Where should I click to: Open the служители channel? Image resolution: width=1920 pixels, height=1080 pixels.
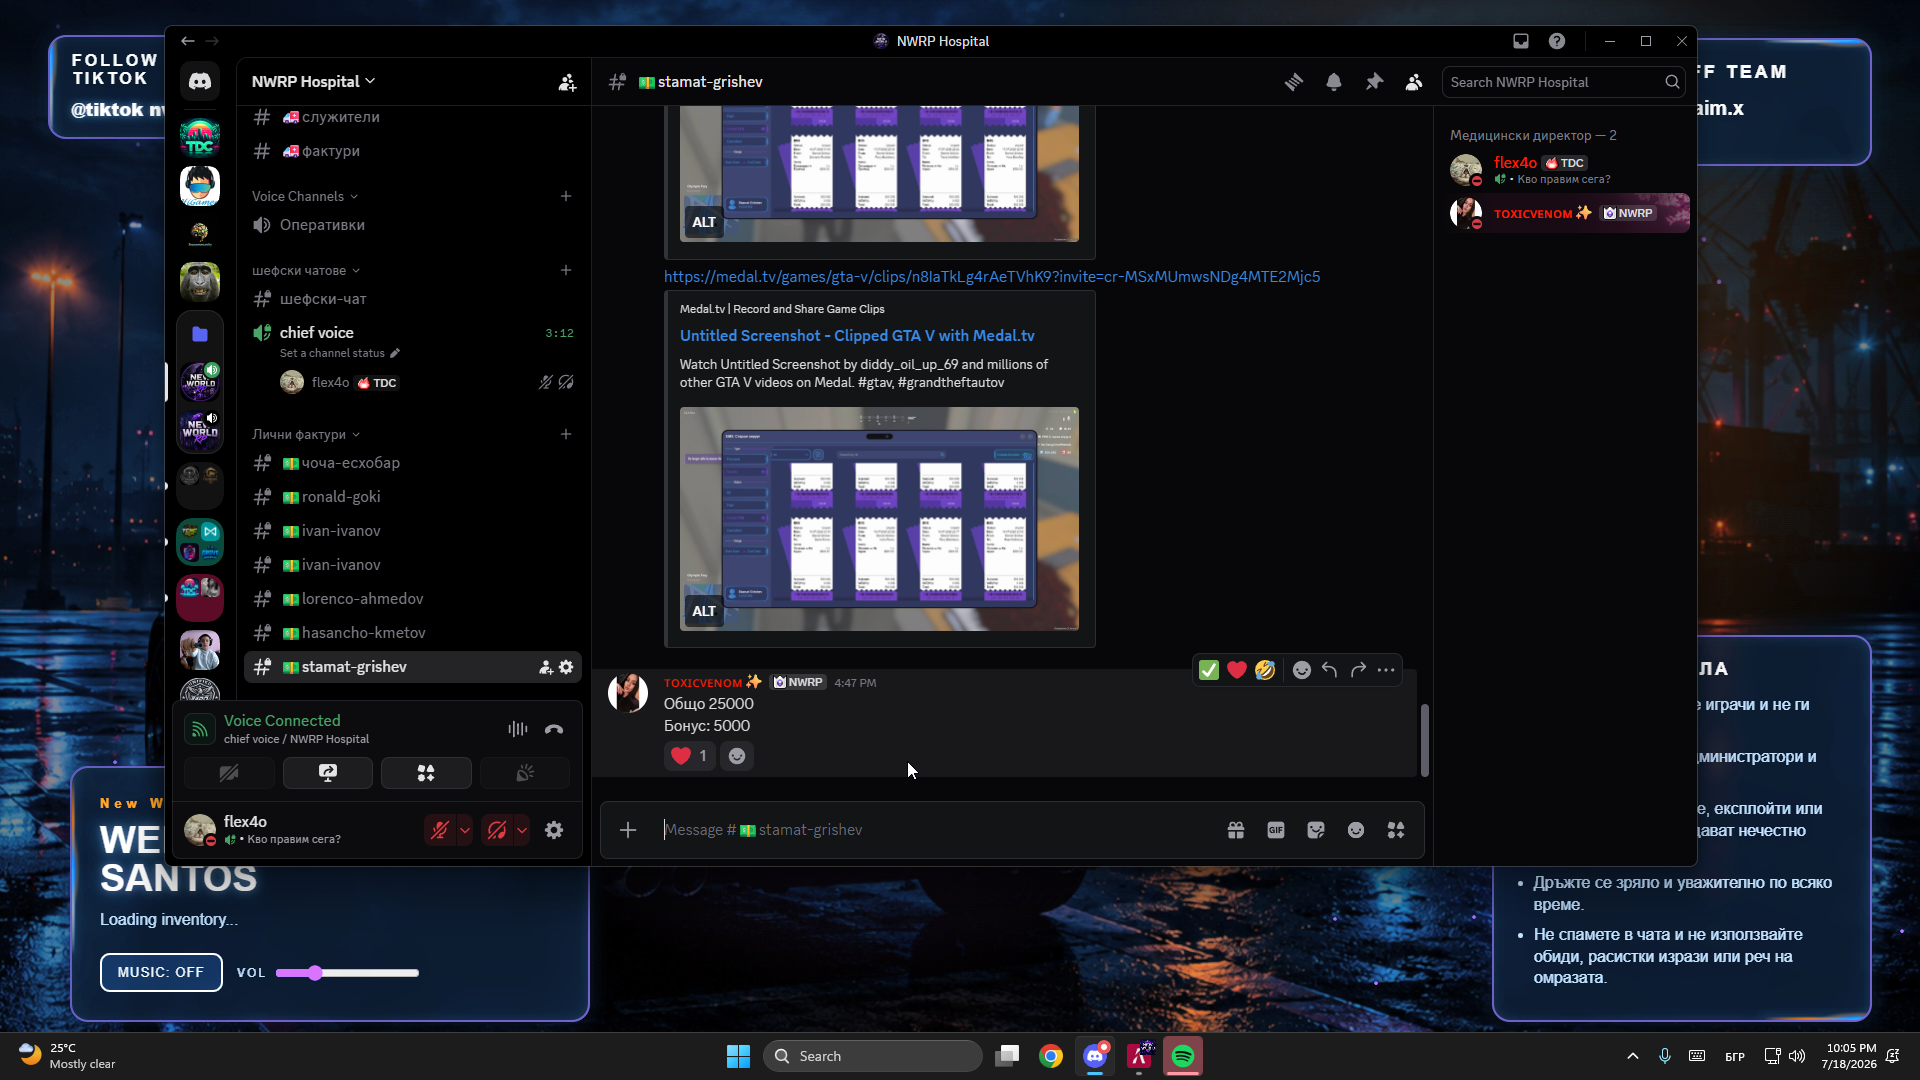point(413,117)
